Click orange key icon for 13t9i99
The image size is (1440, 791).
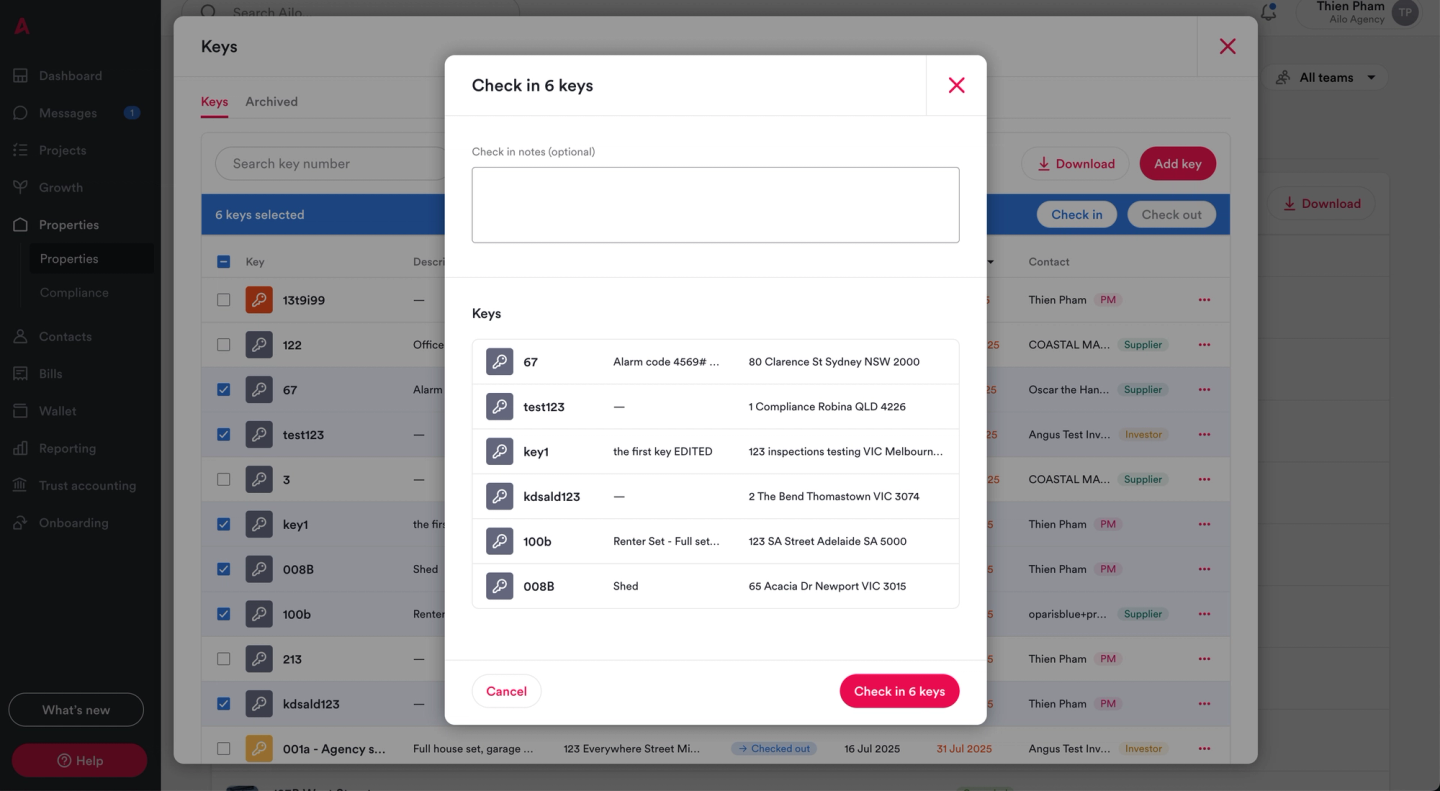tap(259, 300)
